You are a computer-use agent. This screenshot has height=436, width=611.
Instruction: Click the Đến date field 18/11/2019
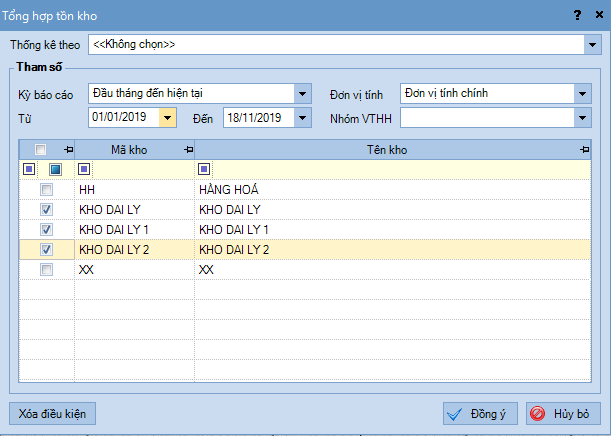coord(259,118)
